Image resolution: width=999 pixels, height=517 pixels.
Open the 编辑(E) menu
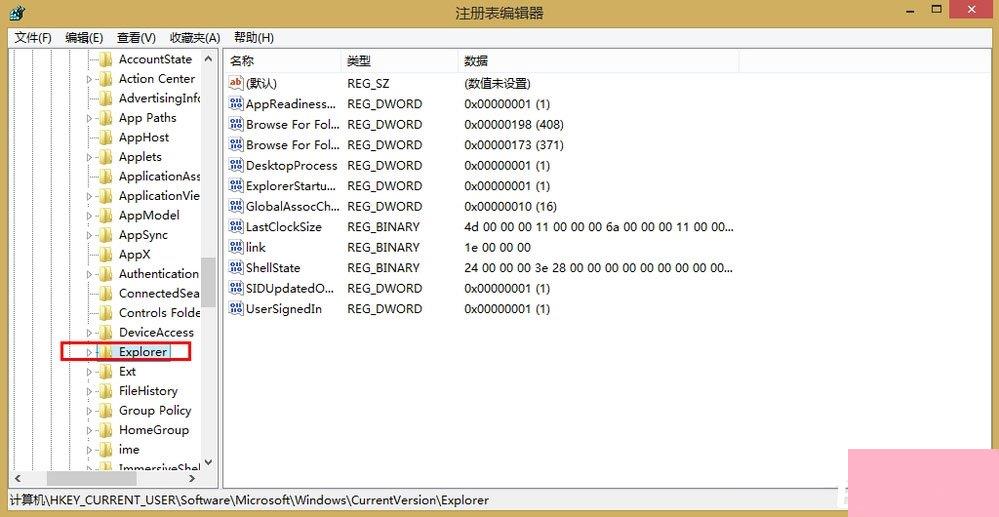(84, 38)
